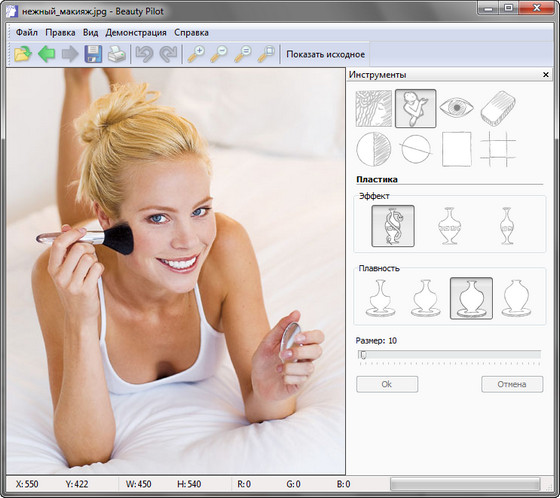Go to previous image with green arrow

(46, 54)
